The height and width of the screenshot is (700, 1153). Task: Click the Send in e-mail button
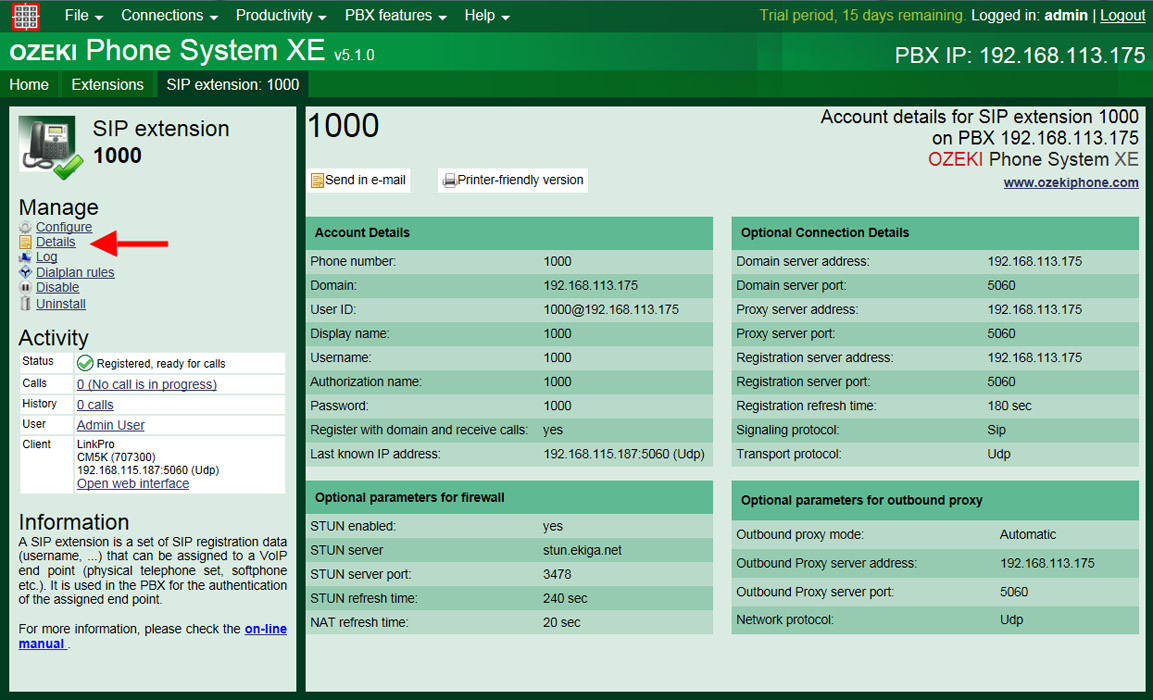(x=358, y=180)
